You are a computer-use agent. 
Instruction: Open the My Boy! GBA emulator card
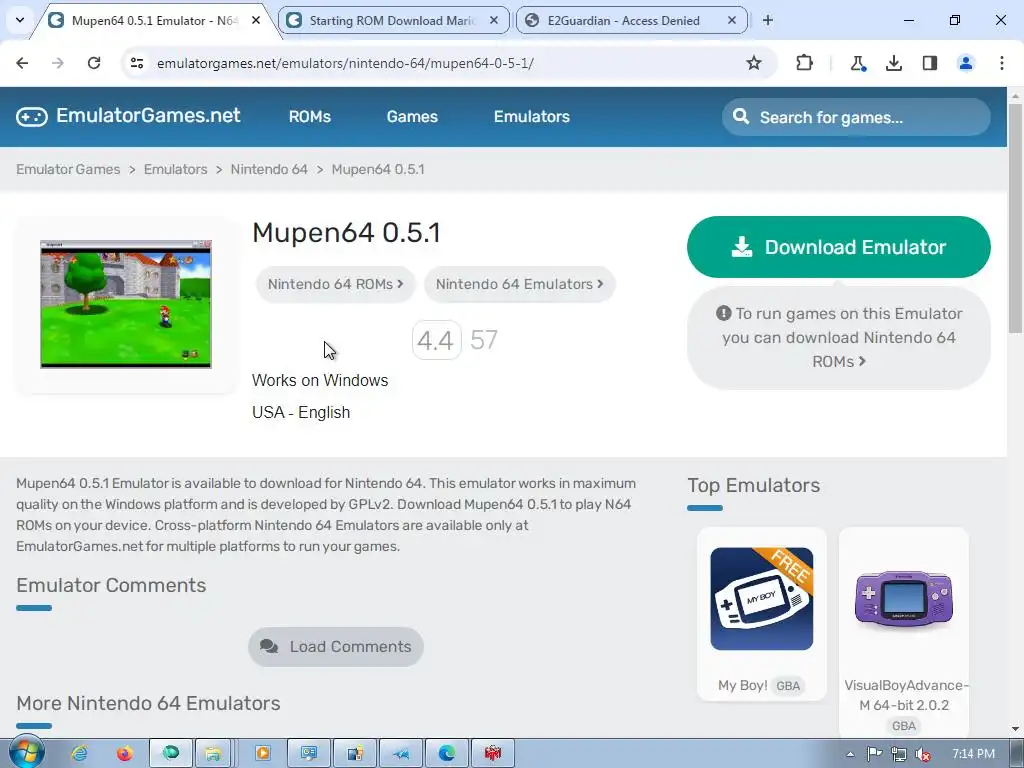tap(761, 614)
